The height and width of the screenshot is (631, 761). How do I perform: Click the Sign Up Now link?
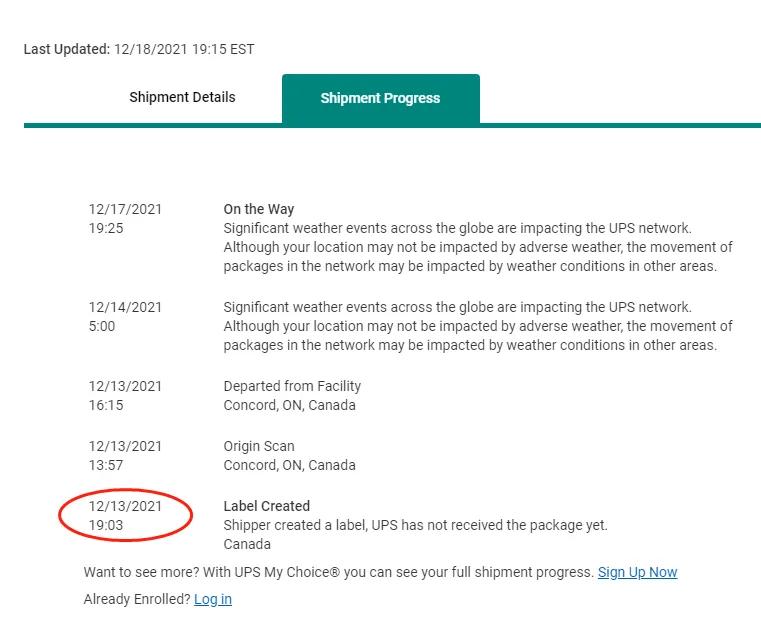pos(637,572)
